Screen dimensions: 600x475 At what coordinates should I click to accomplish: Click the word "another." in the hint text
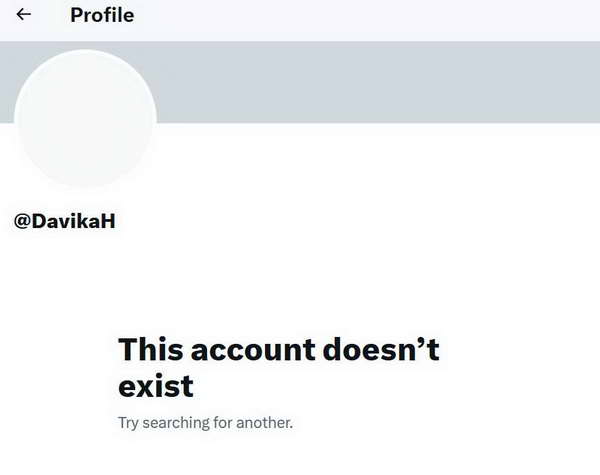pos(264,423)
